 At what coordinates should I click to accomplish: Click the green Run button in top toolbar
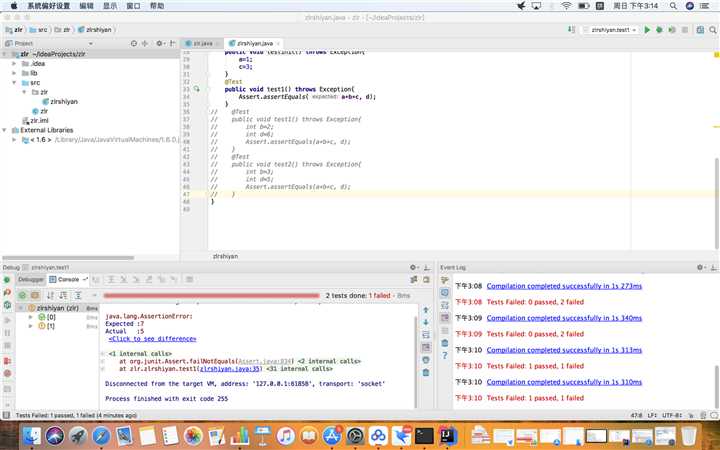click(x=647, y=30)
